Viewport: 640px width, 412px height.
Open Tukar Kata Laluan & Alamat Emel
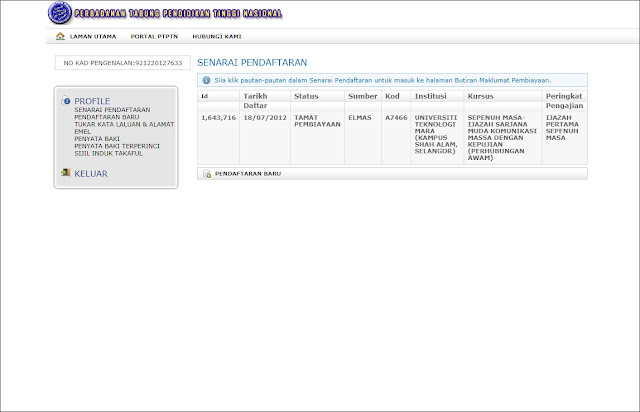[124, 128]
